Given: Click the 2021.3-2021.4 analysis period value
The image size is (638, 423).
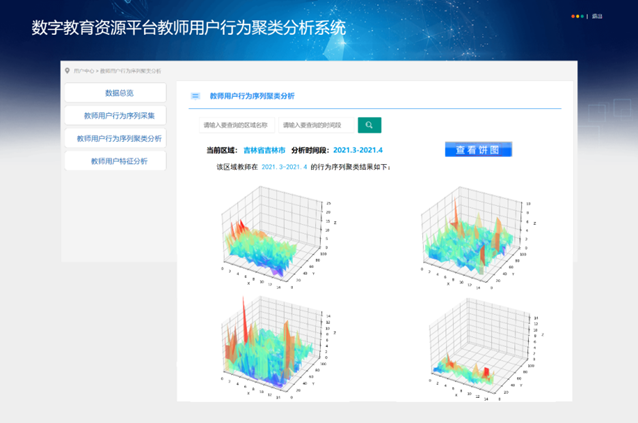Looking at the screenshot, I should click(355, 150).
